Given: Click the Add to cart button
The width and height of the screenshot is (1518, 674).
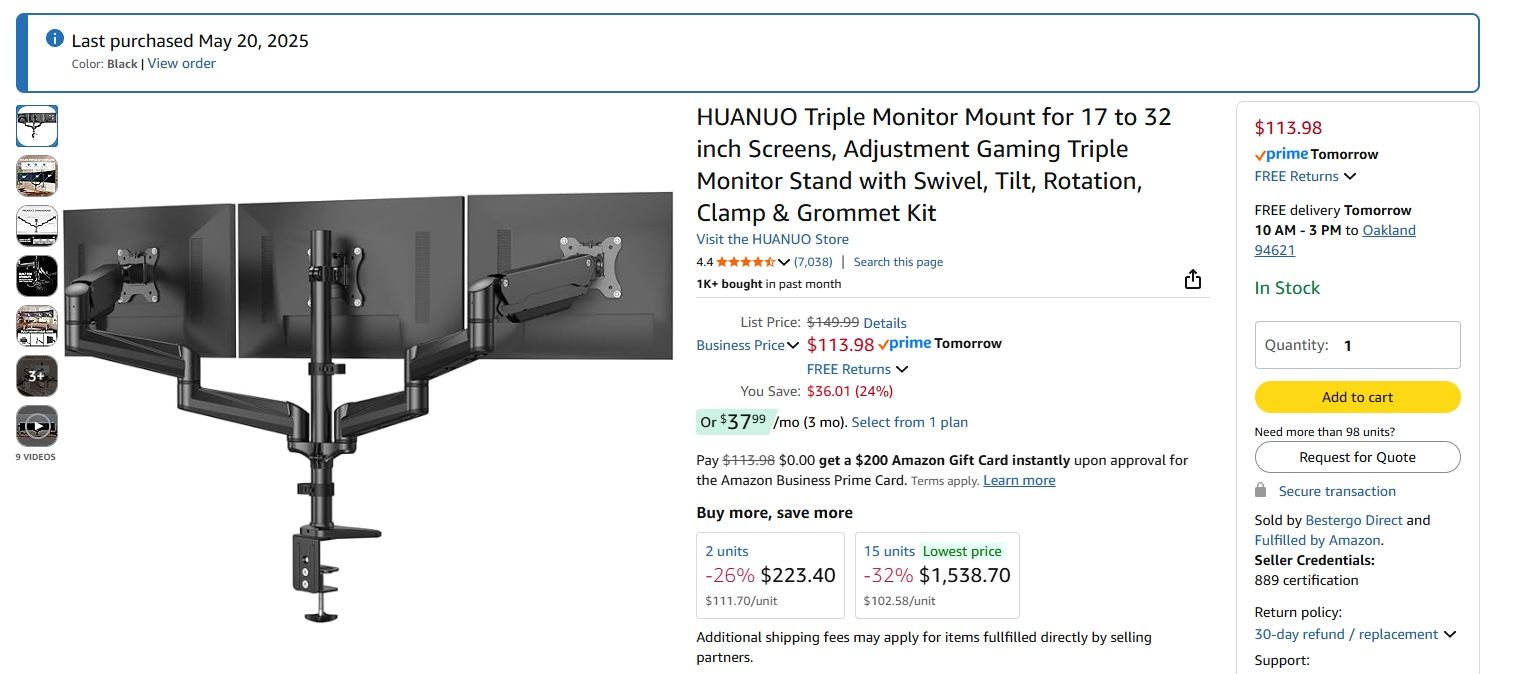Looking at the screenshot, I should 1357,397.
